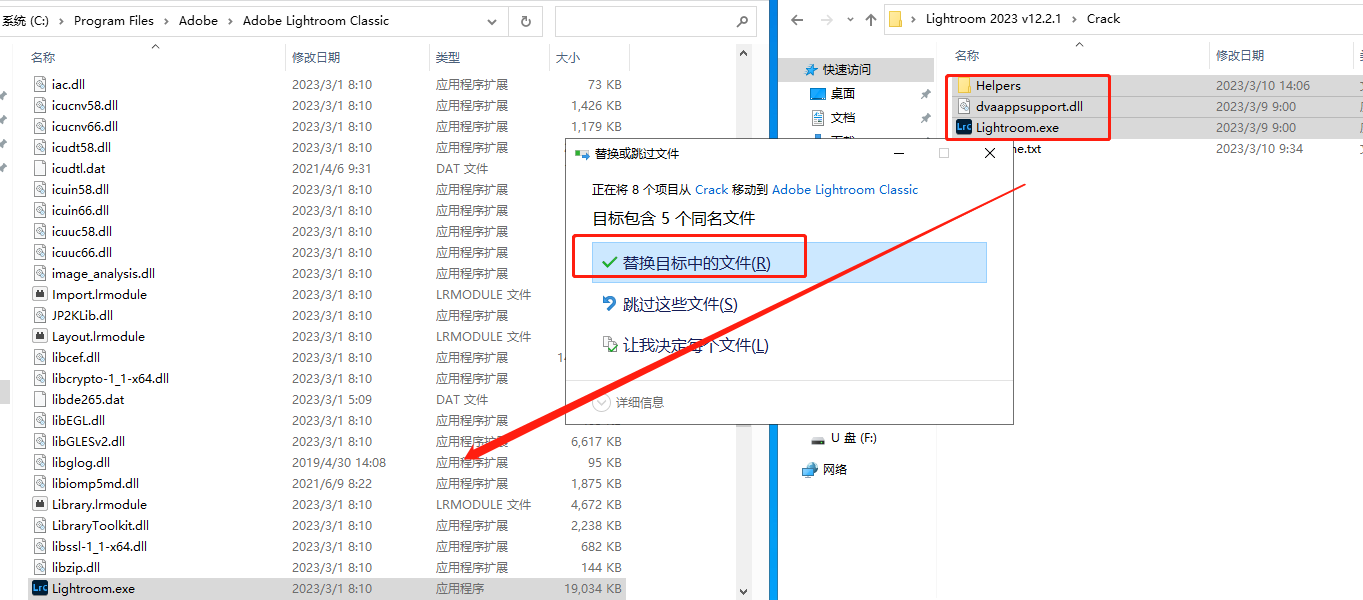Viewport: 1363px width, 600px height.
Task: Click libde265.dat file icon
Action: 40,399
